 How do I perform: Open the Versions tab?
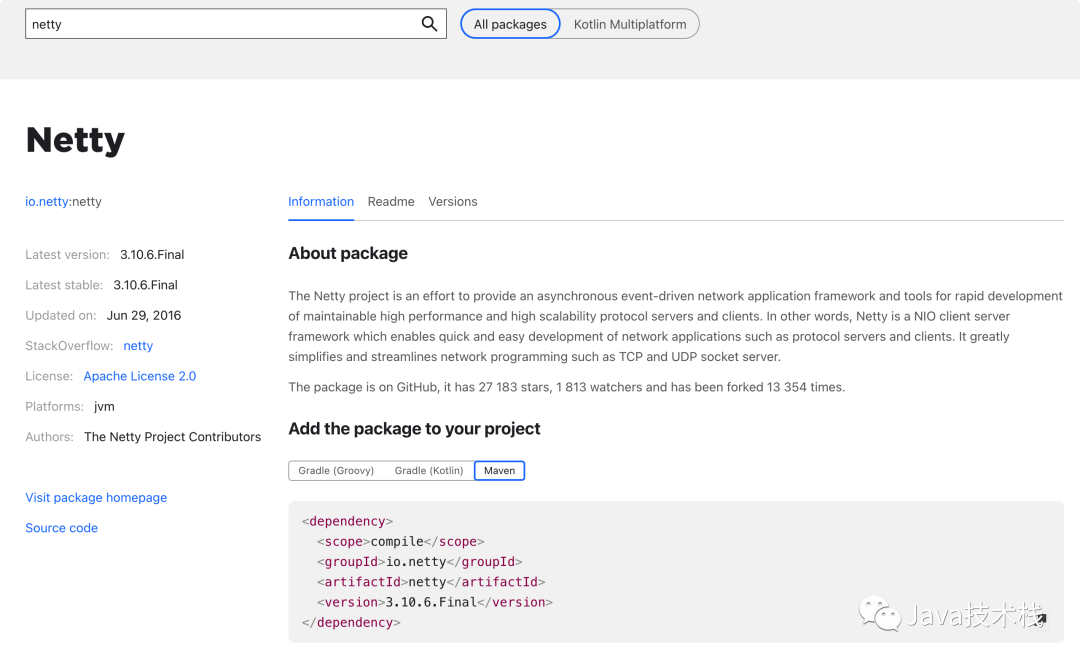point(453,202)
